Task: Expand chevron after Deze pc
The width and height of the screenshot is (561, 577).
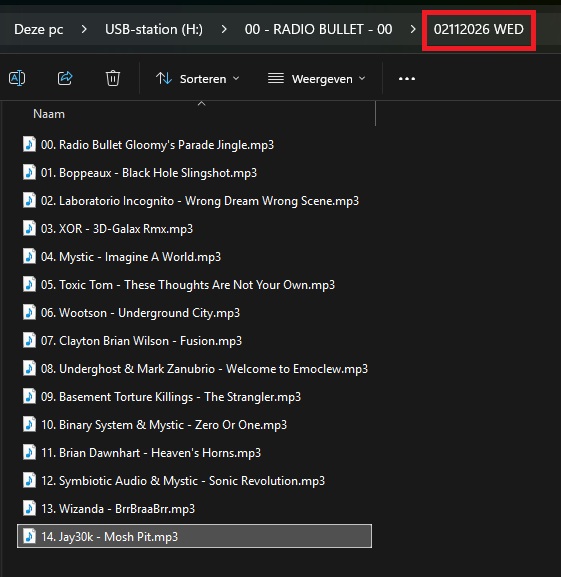Action: tap(84, 29)
